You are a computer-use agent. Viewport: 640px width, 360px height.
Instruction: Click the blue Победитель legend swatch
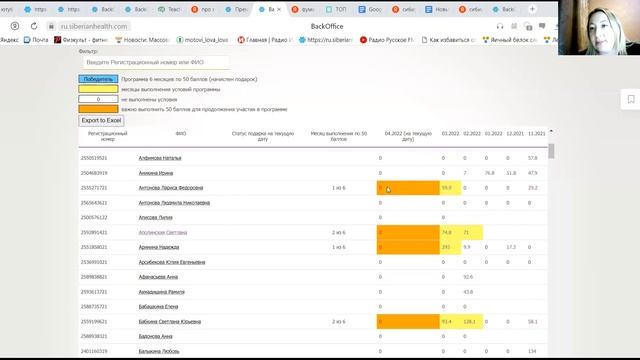coord(98,79)
